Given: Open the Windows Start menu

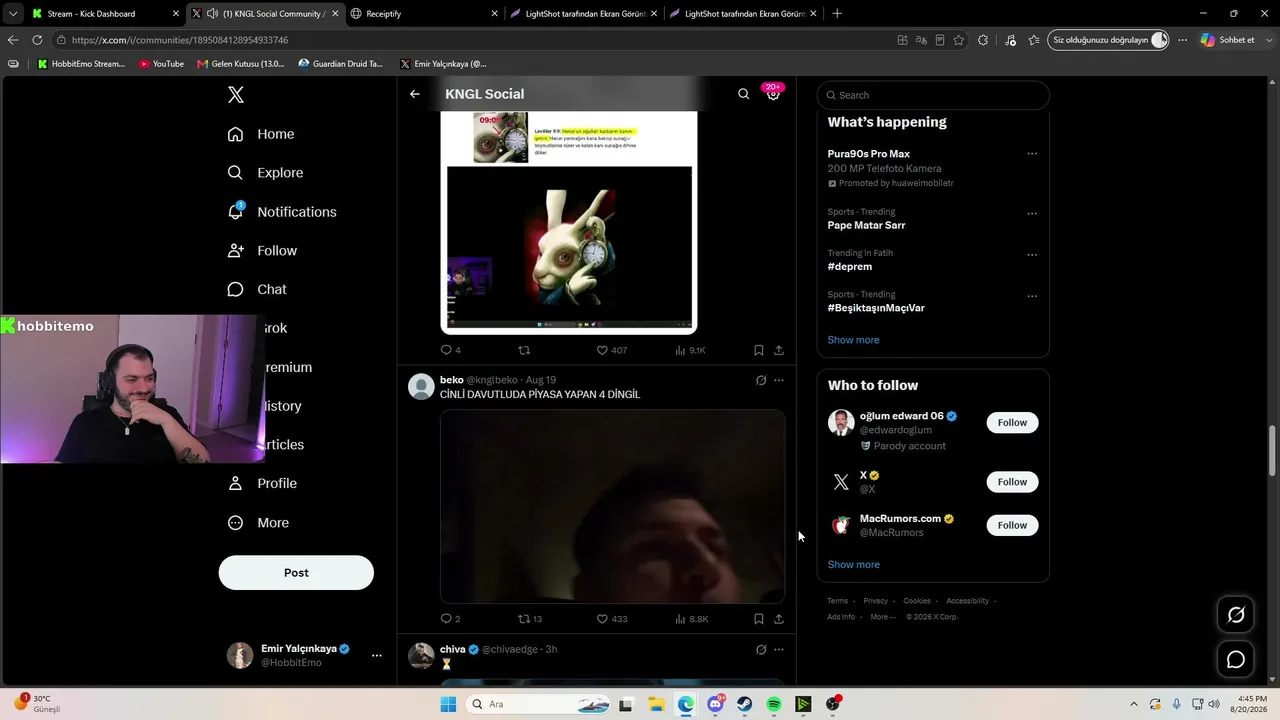Looking at the screenshot, I should pos(448,704).
